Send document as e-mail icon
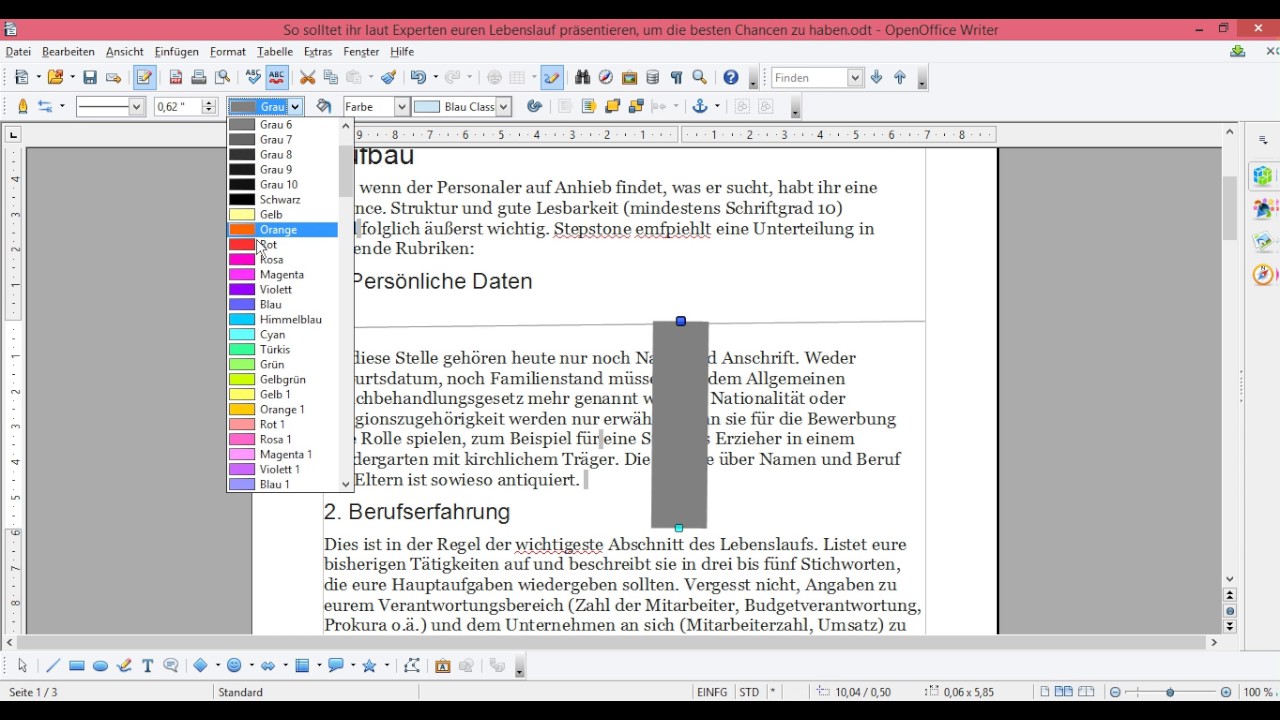This screenshot has height=720, width=1280. tap(113, 77)
